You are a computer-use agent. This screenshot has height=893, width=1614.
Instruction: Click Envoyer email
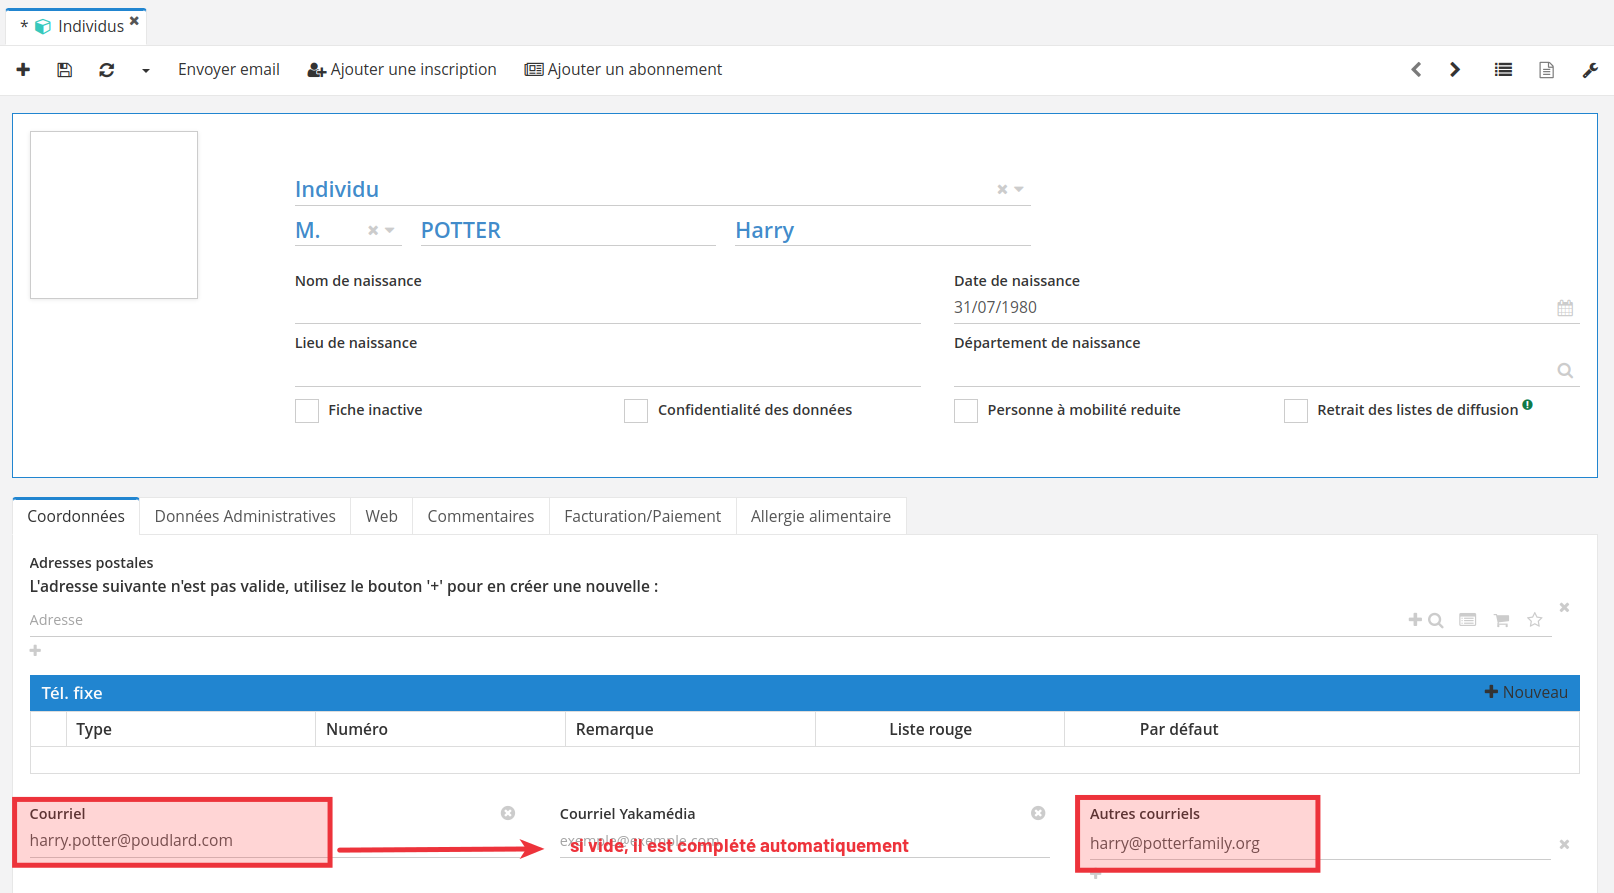coord(229,69)
